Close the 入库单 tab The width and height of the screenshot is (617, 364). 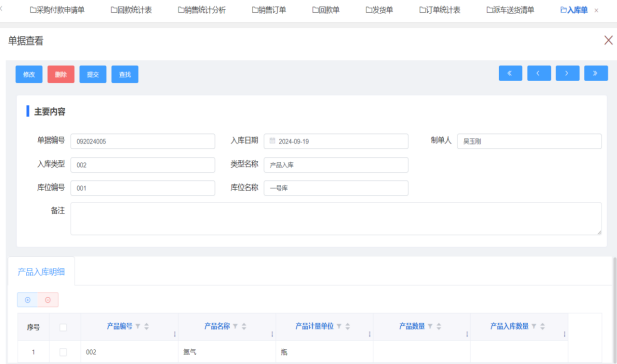point(596,11)
